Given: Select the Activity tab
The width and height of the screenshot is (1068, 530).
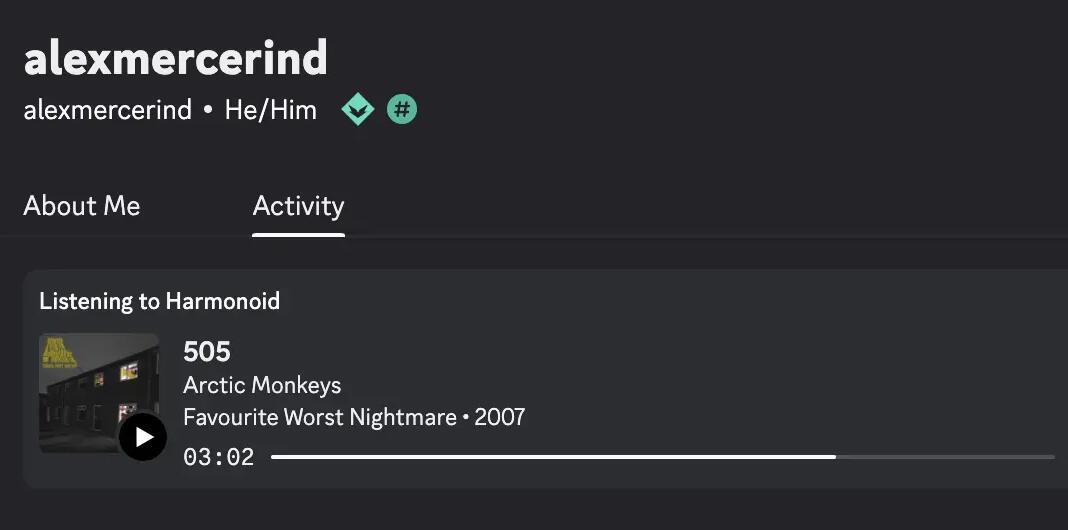Looking at the screenshot, I should tap(298, 206).
